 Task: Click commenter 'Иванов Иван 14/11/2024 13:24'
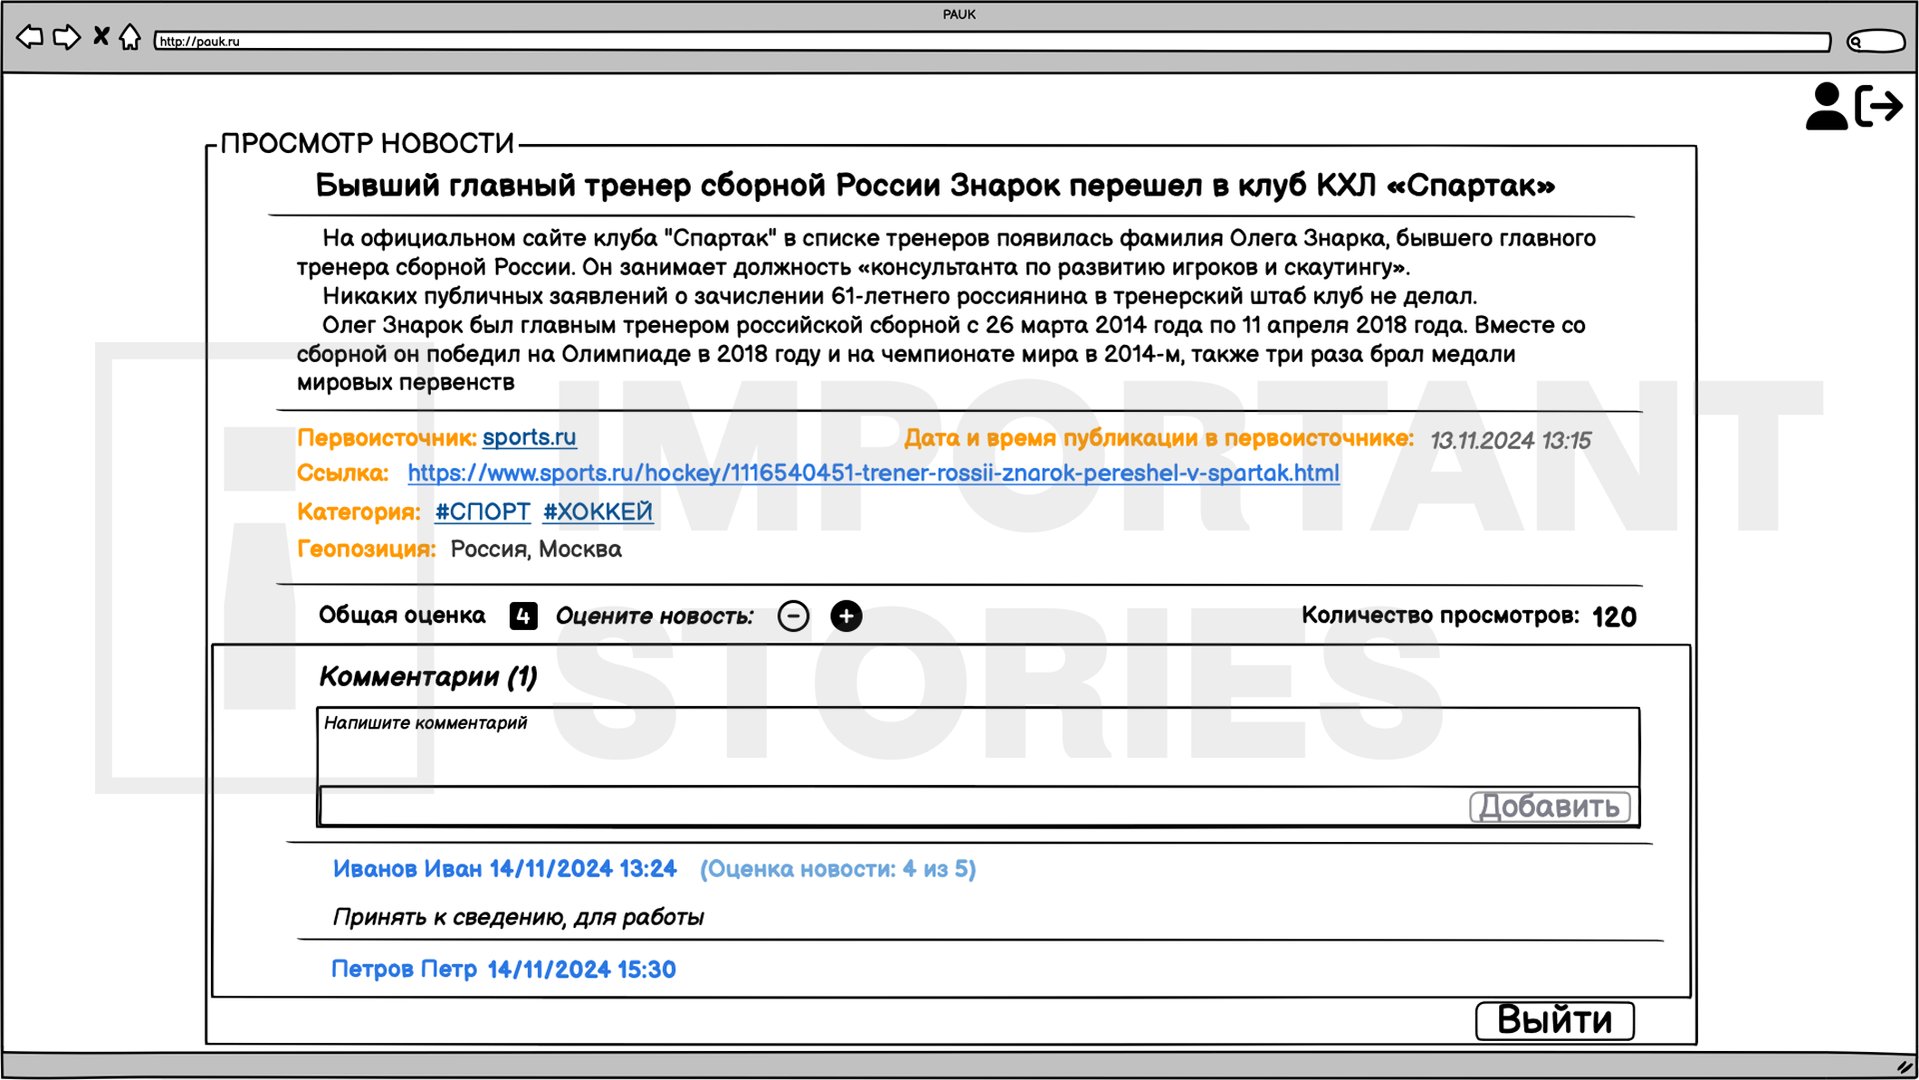point(504,869)
